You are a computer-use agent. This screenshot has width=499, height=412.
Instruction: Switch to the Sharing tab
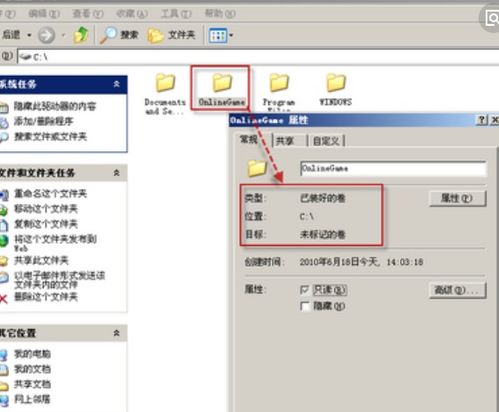[285, 141]
